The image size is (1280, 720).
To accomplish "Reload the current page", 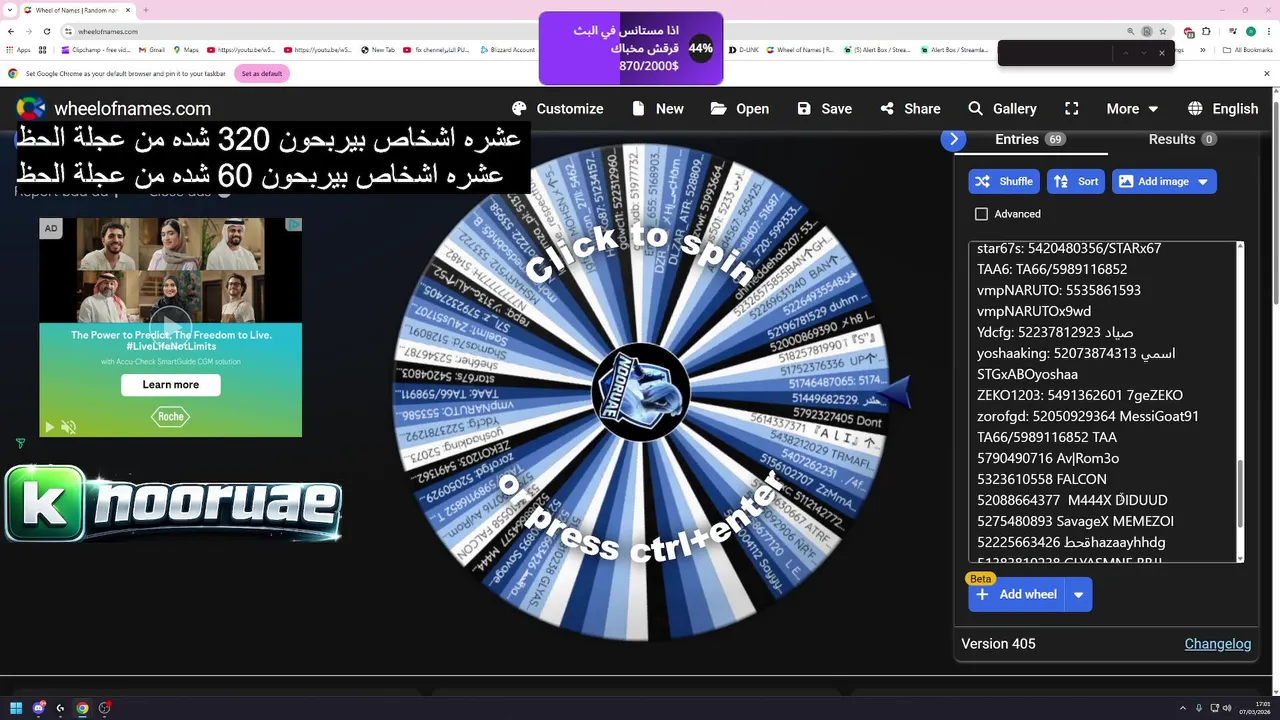I will [46, 31].
